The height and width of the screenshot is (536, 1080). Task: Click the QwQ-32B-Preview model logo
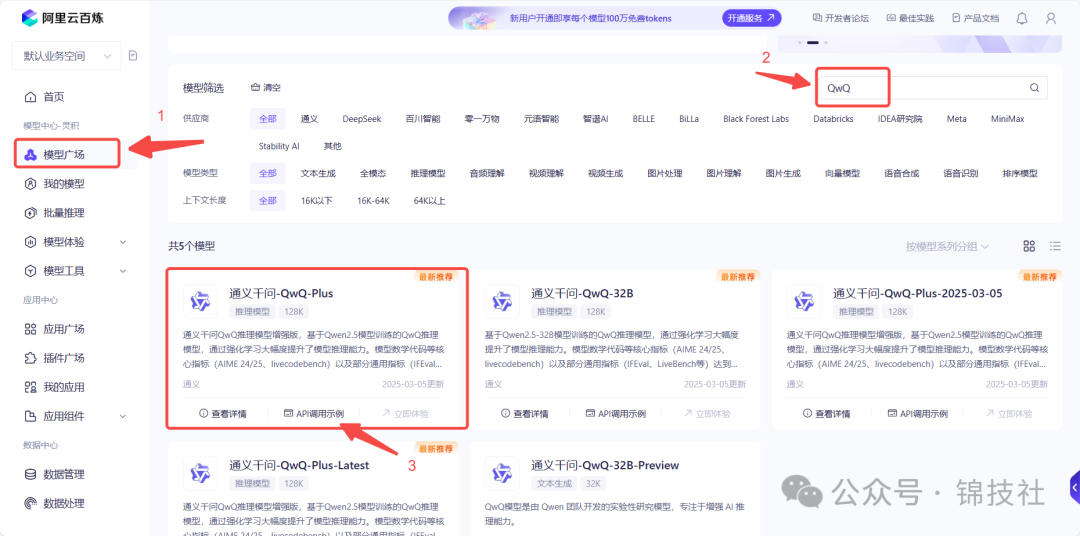coord(502,473)
